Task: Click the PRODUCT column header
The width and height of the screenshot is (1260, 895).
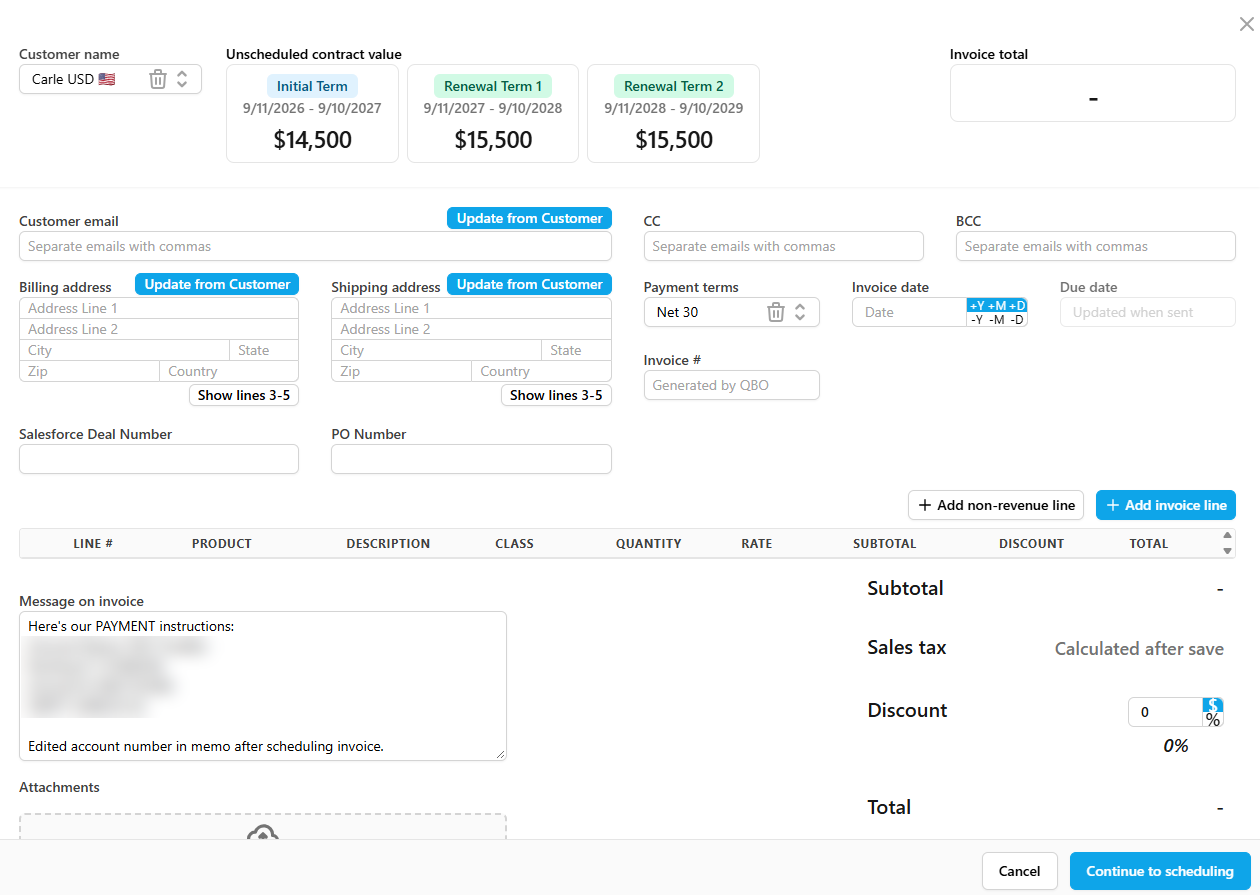Action: (x=222, y=544)
